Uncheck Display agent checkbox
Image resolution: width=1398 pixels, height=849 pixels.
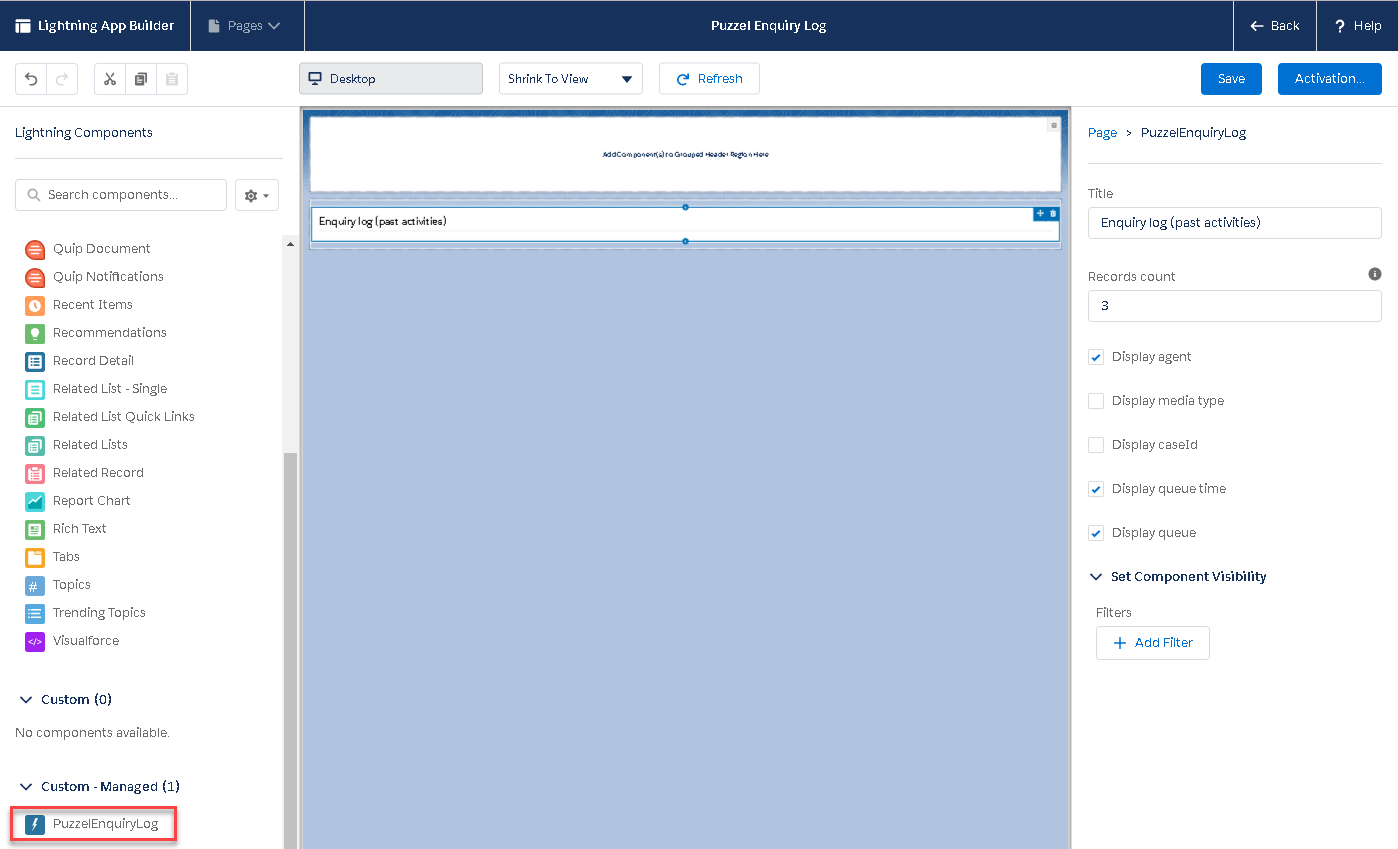pyautogui.click(x=1096, y=357)
